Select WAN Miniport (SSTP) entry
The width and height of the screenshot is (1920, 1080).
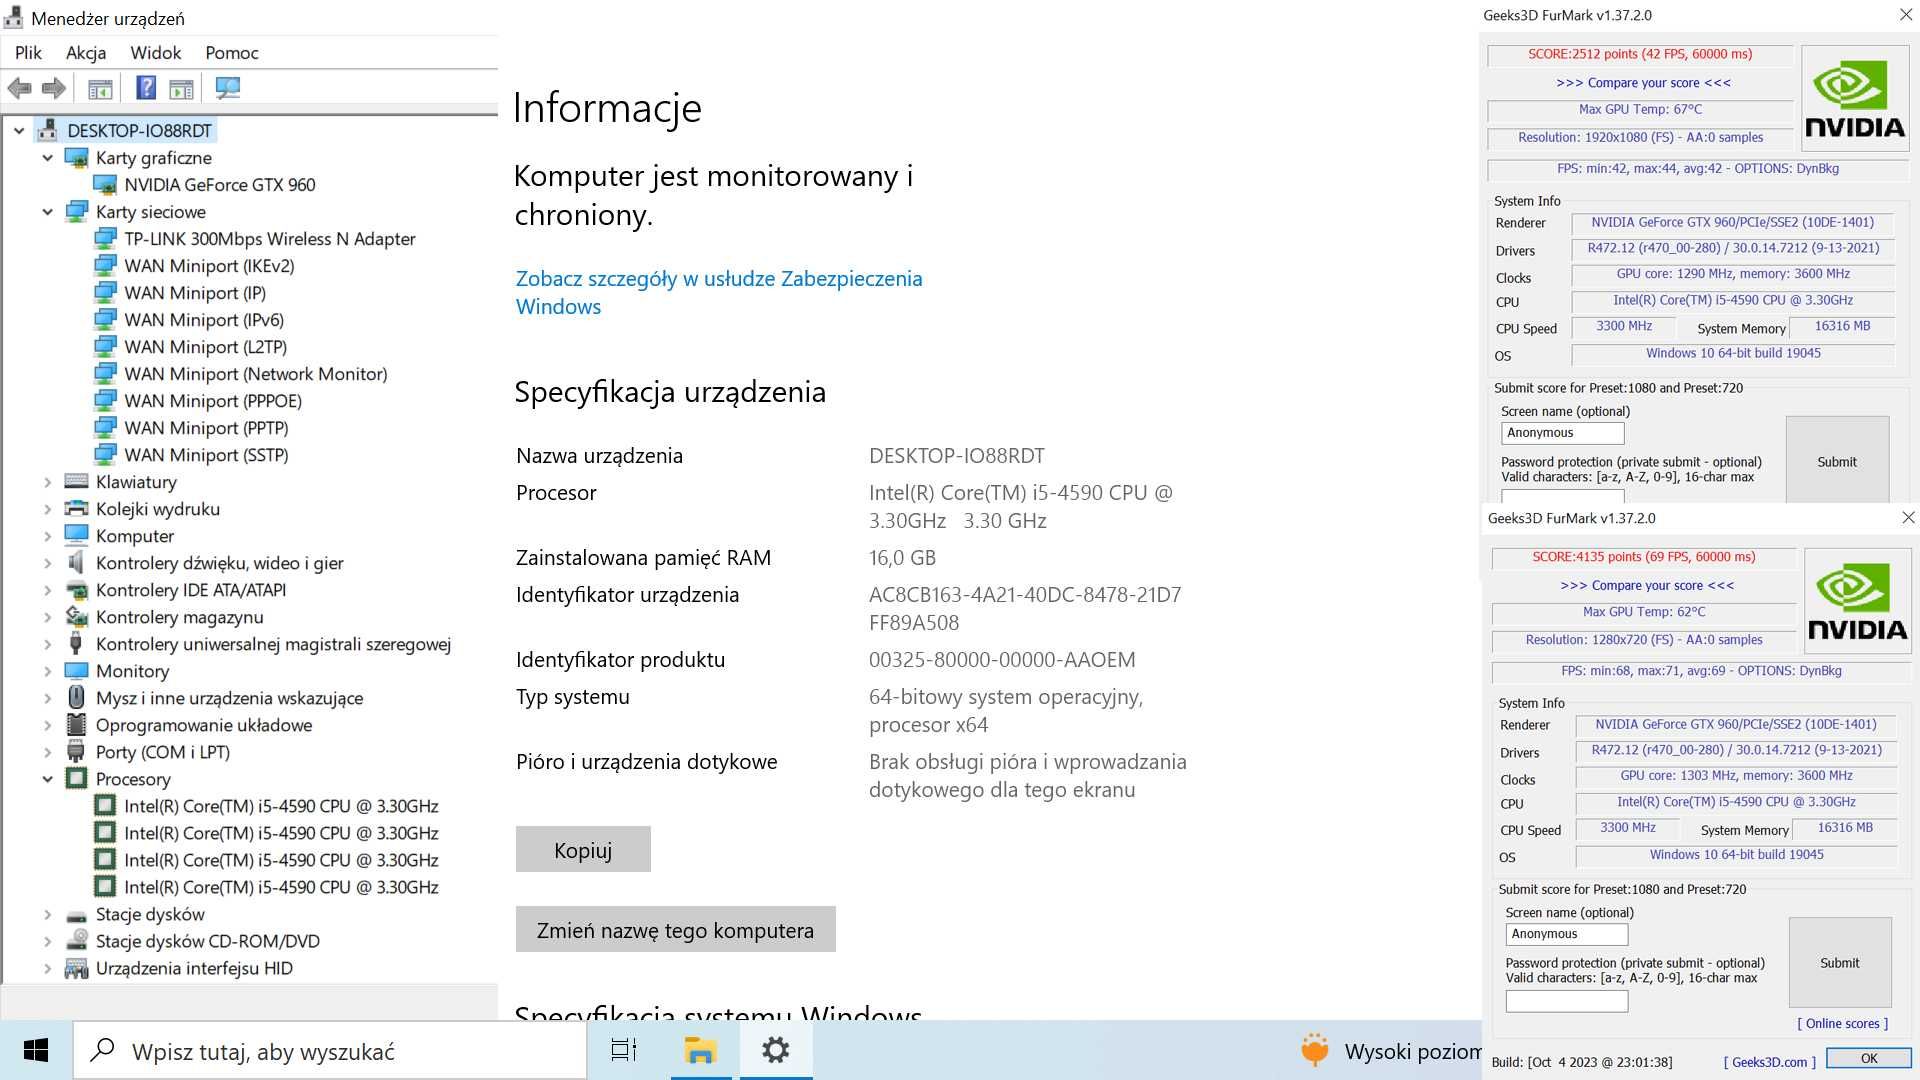tap(206, 455)
